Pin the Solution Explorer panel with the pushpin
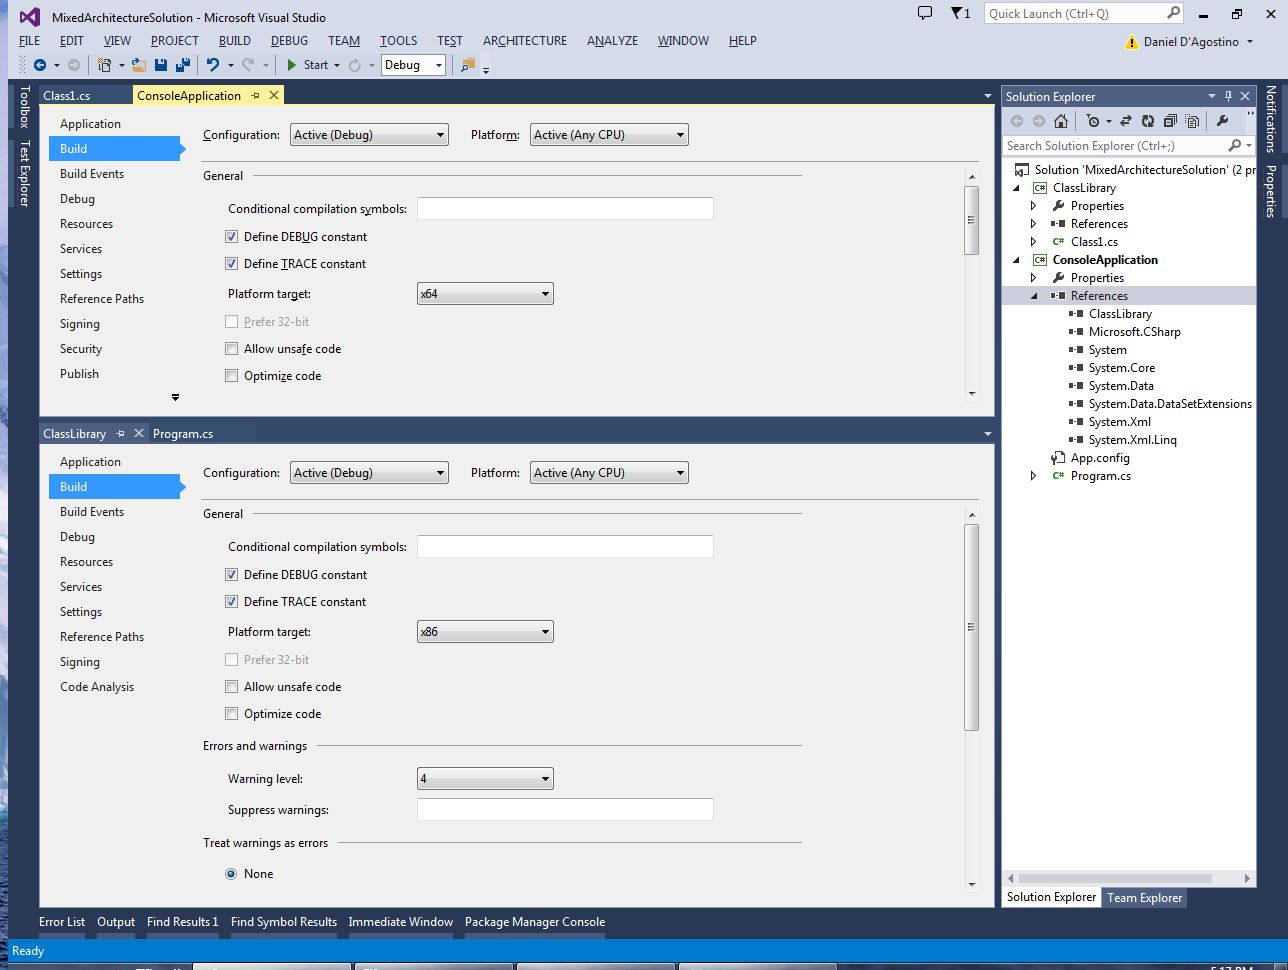The width and height of the screenshot is (1288, 970). pos(1228,97)
